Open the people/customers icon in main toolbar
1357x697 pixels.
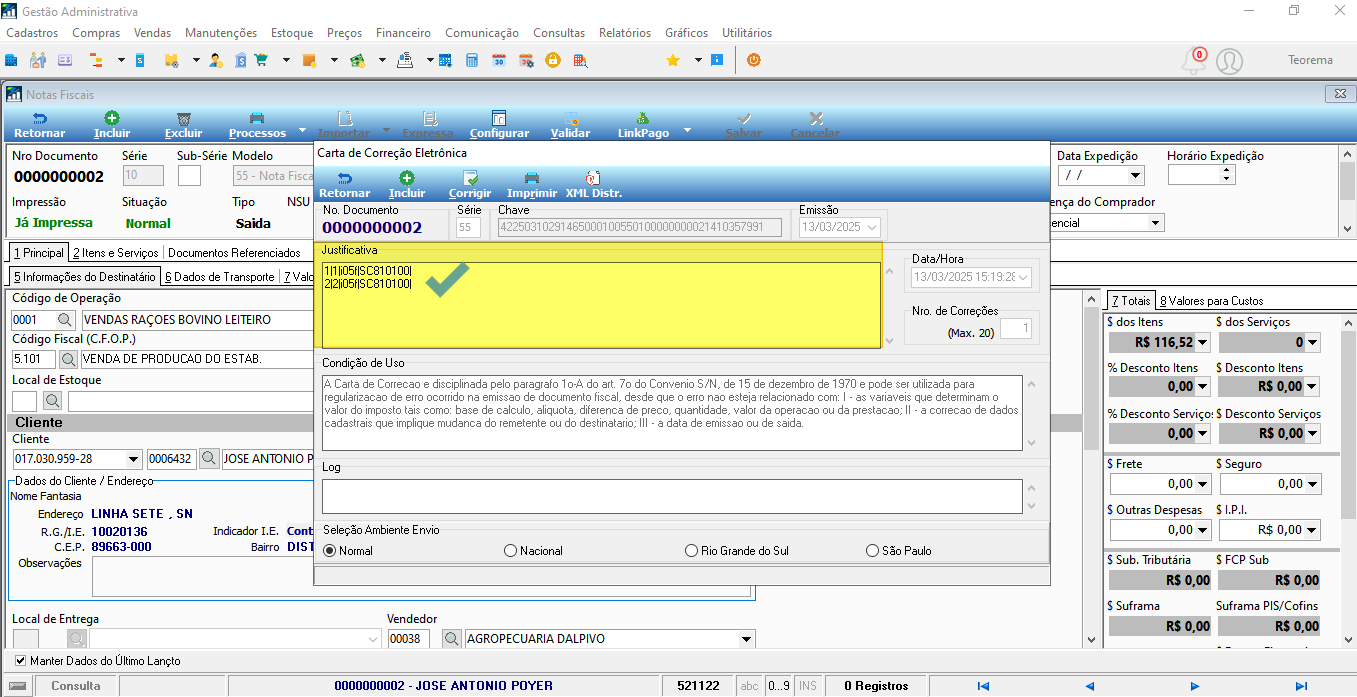coord(39,60)
